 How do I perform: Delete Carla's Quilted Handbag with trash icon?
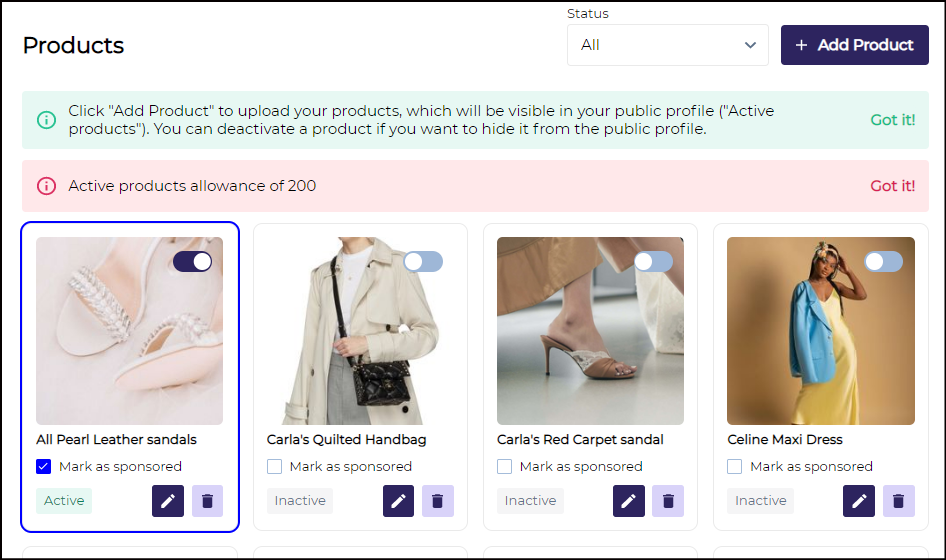pos(438,501)
